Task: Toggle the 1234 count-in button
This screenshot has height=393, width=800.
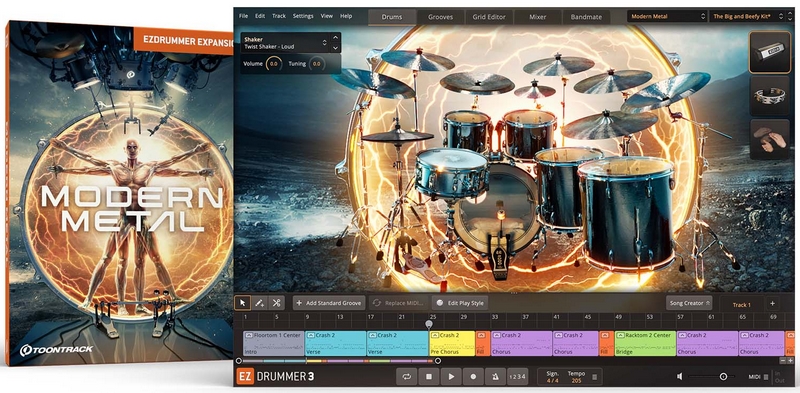Action: pyautogui.click(x=516, y=377)
